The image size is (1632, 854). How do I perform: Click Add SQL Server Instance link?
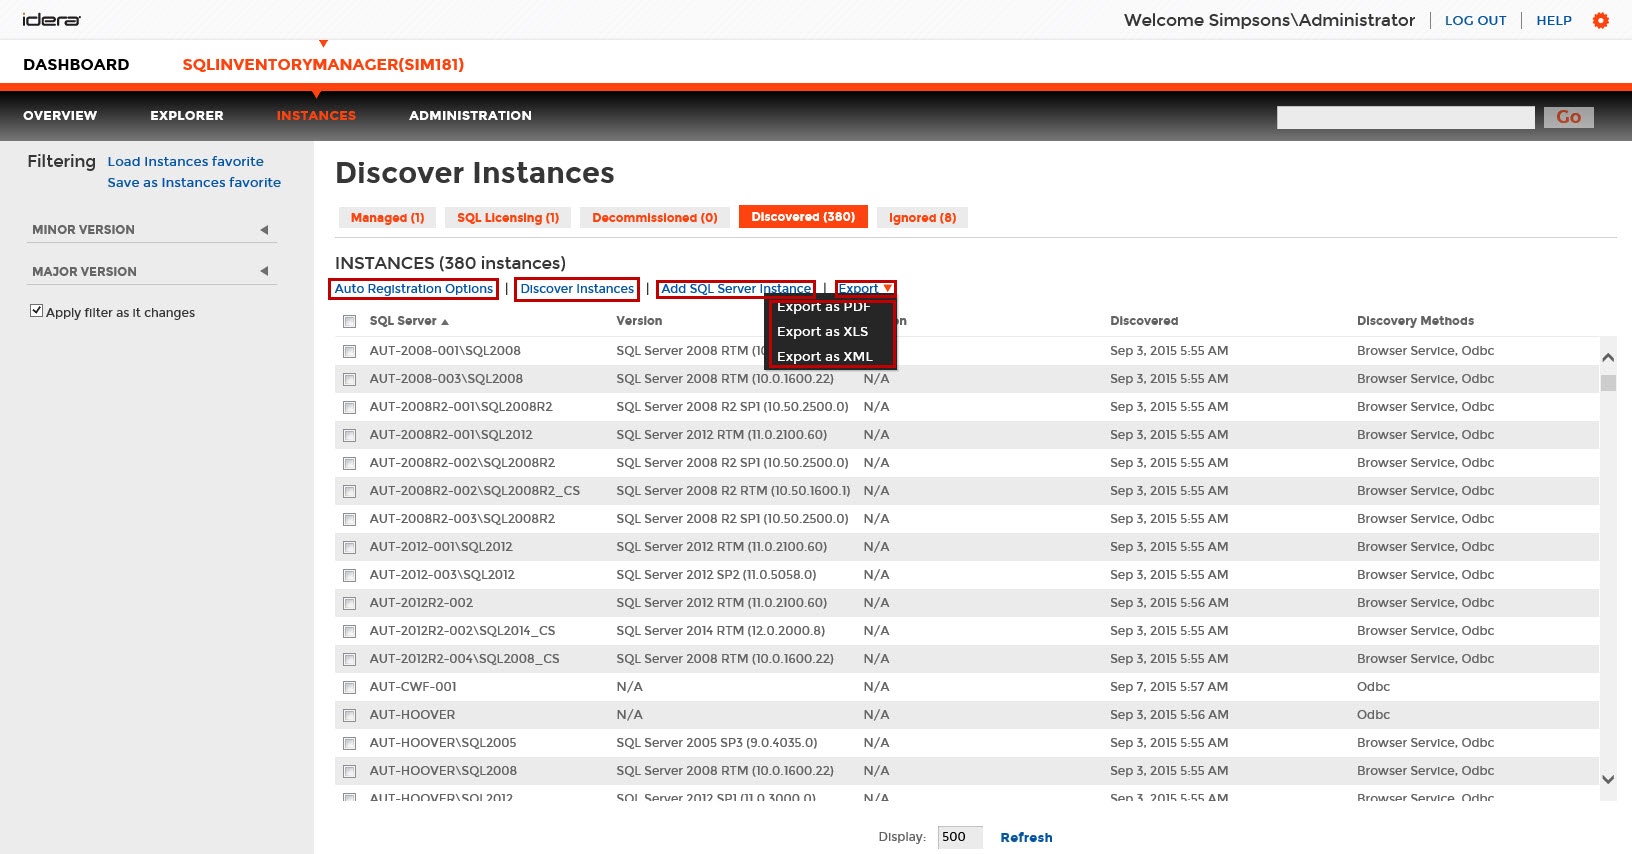point(736,289)
